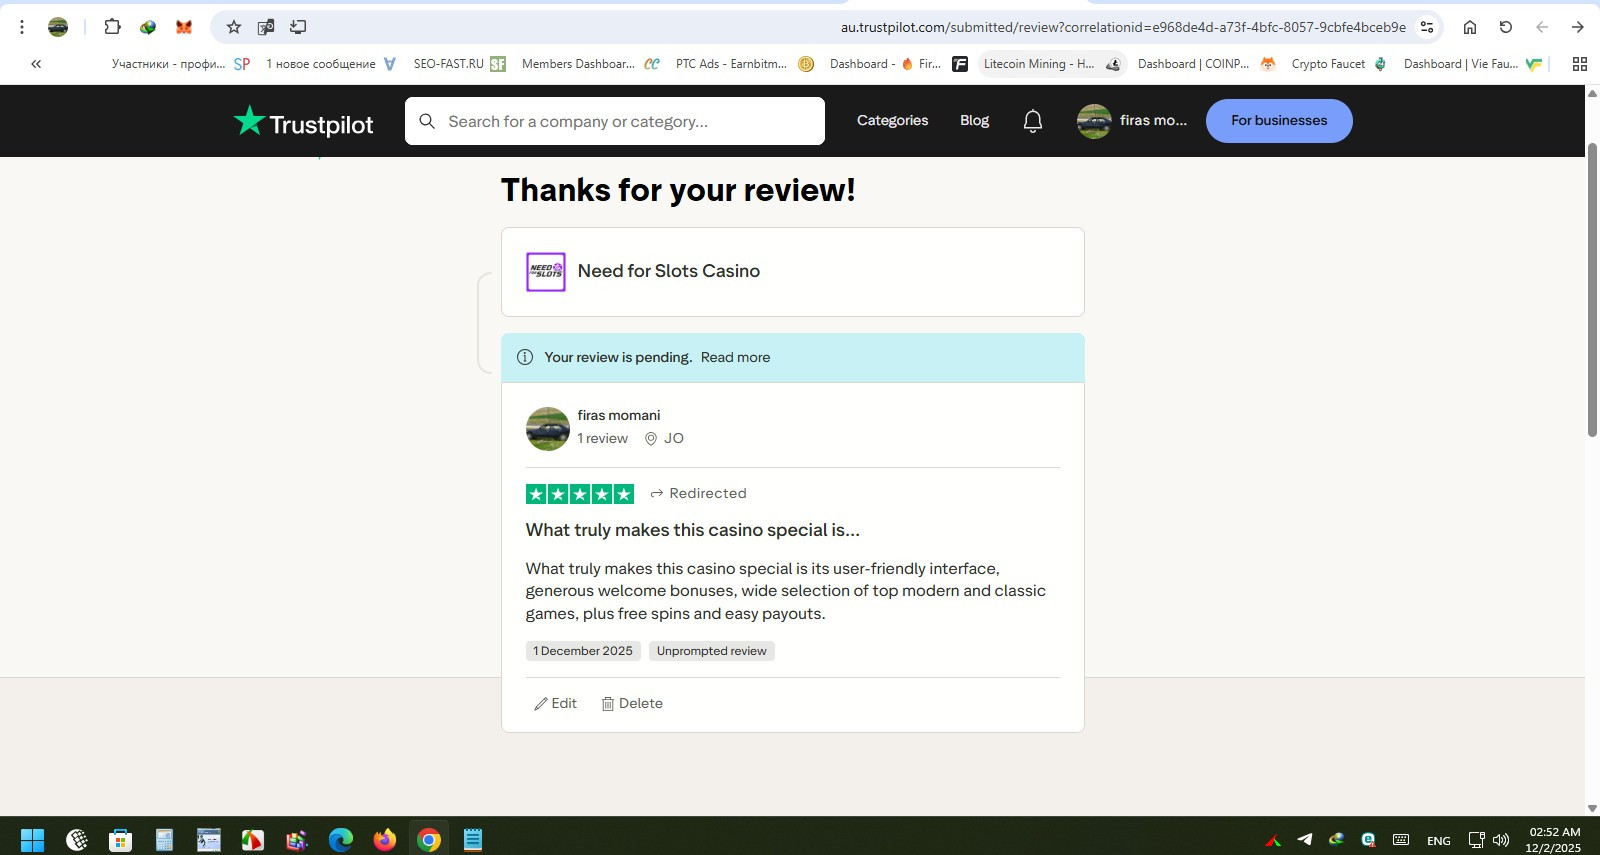
Task: Click the 1 December 2025 tag
Action: tap(583, 651)
